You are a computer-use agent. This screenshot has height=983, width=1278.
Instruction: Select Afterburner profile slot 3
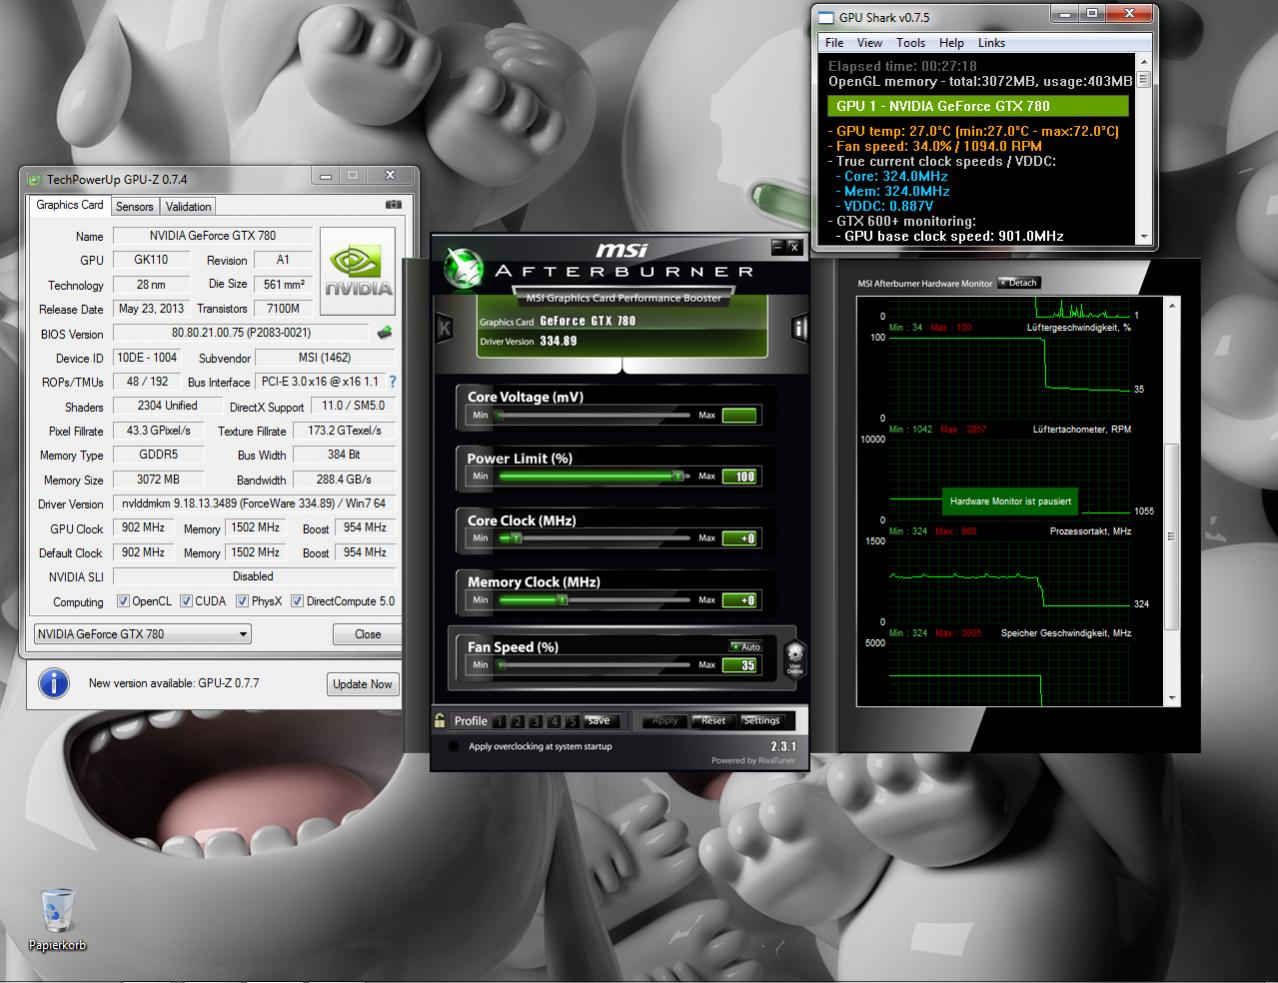coord(537,721)
